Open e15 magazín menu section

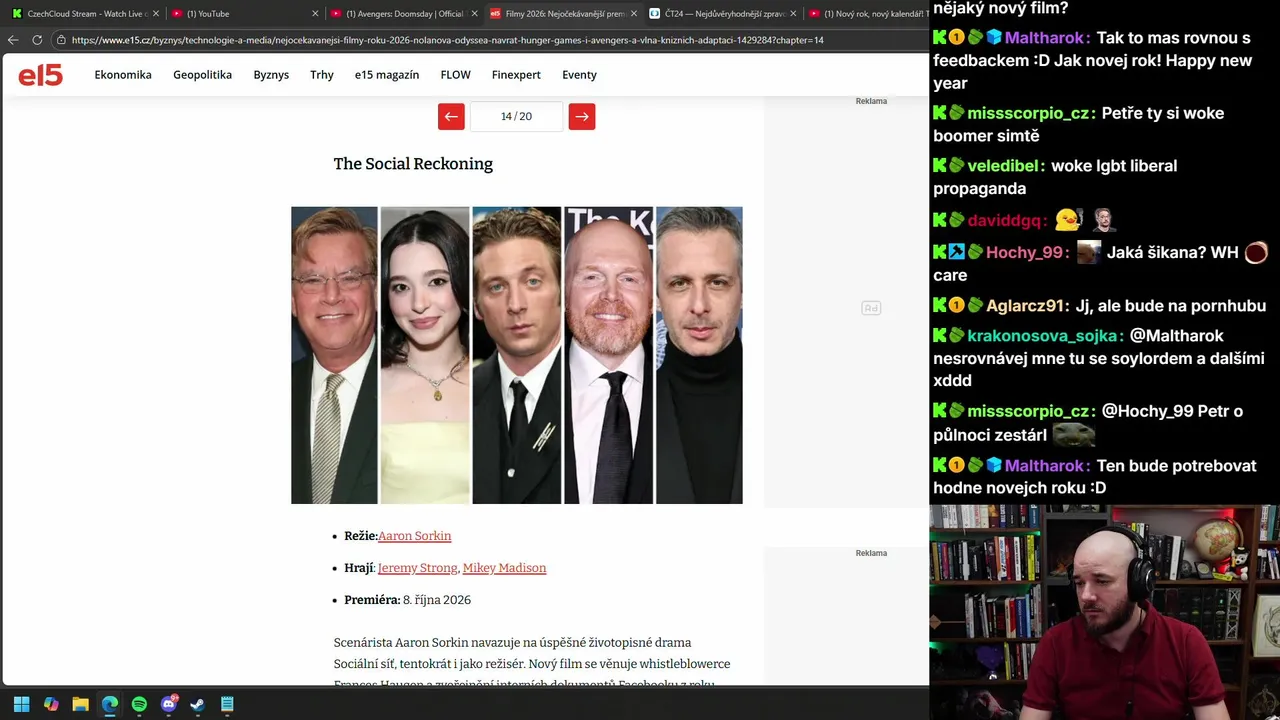coord(387,75)
